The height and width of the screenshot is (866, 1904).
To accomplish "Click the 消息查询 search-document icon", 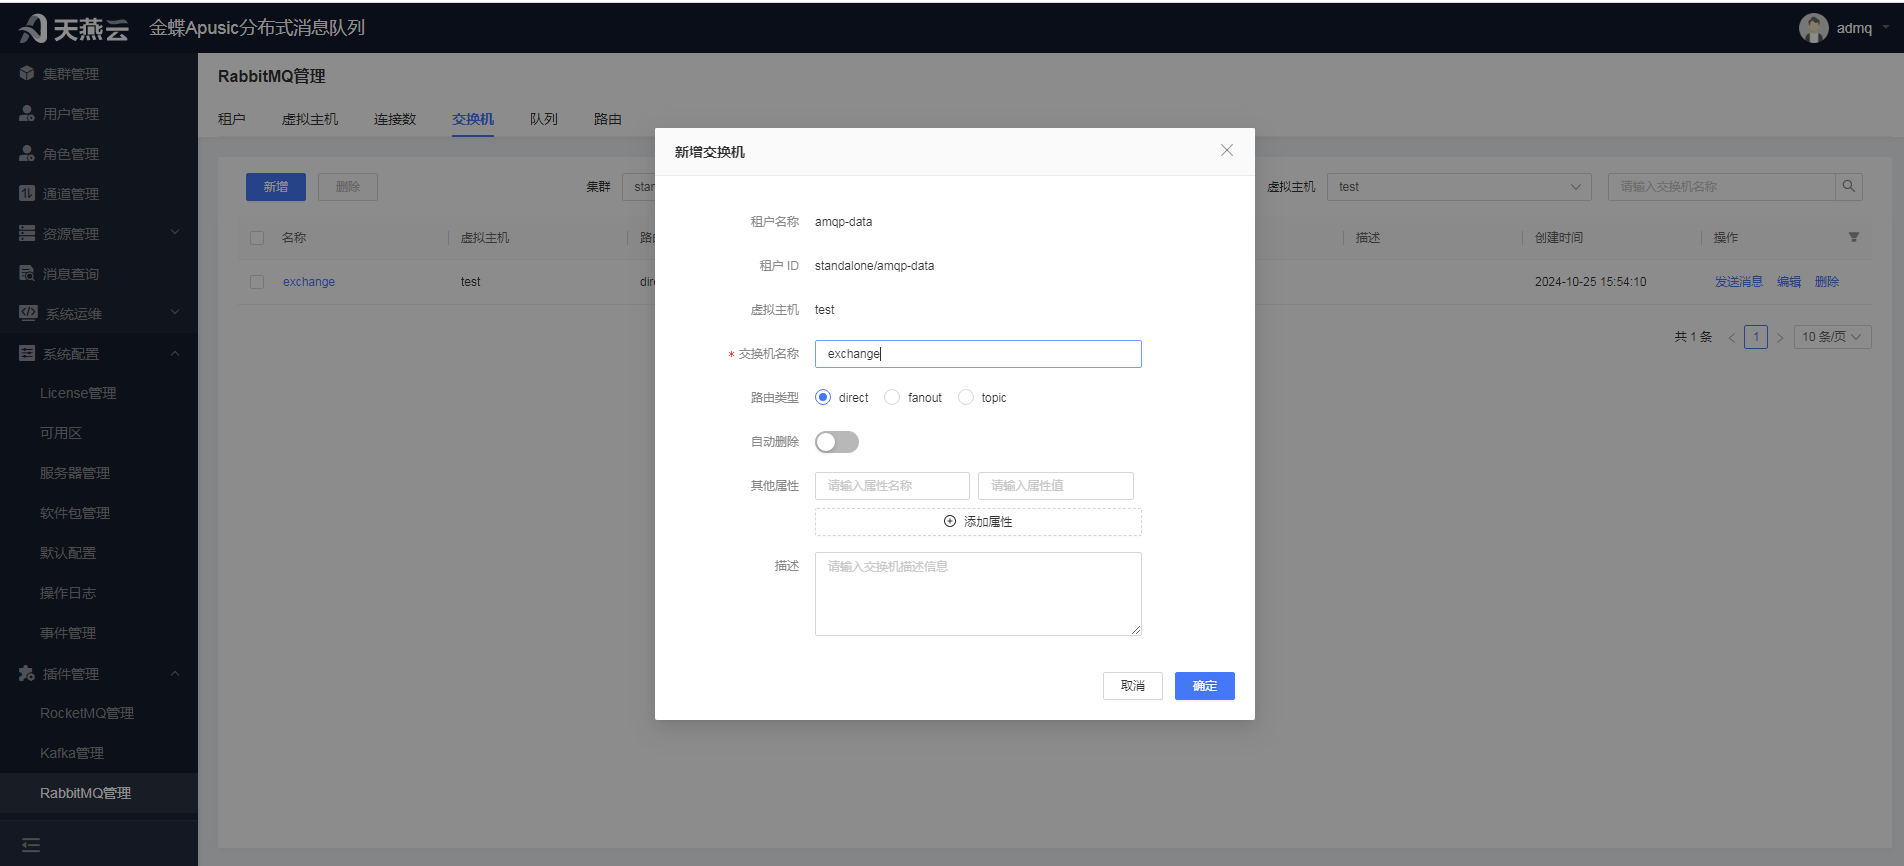I will pyautogui.click(x=27, y=273).
